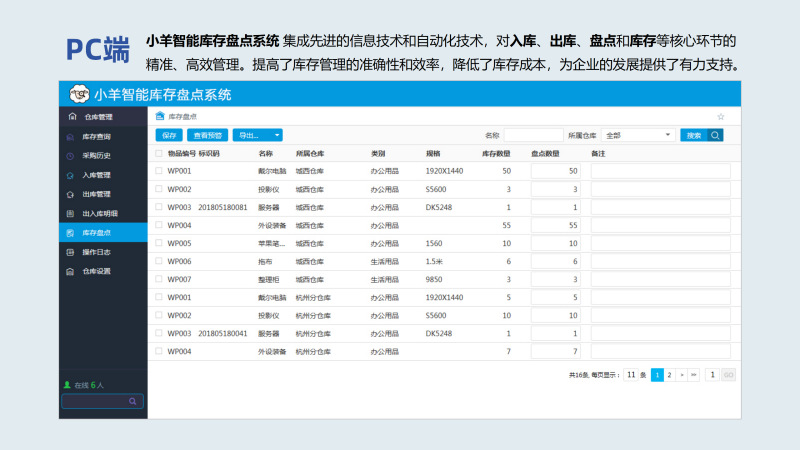The height and width of the screenshot is (450, 800).
Task: Click the 搜索 search button
Action: point(702,135)
